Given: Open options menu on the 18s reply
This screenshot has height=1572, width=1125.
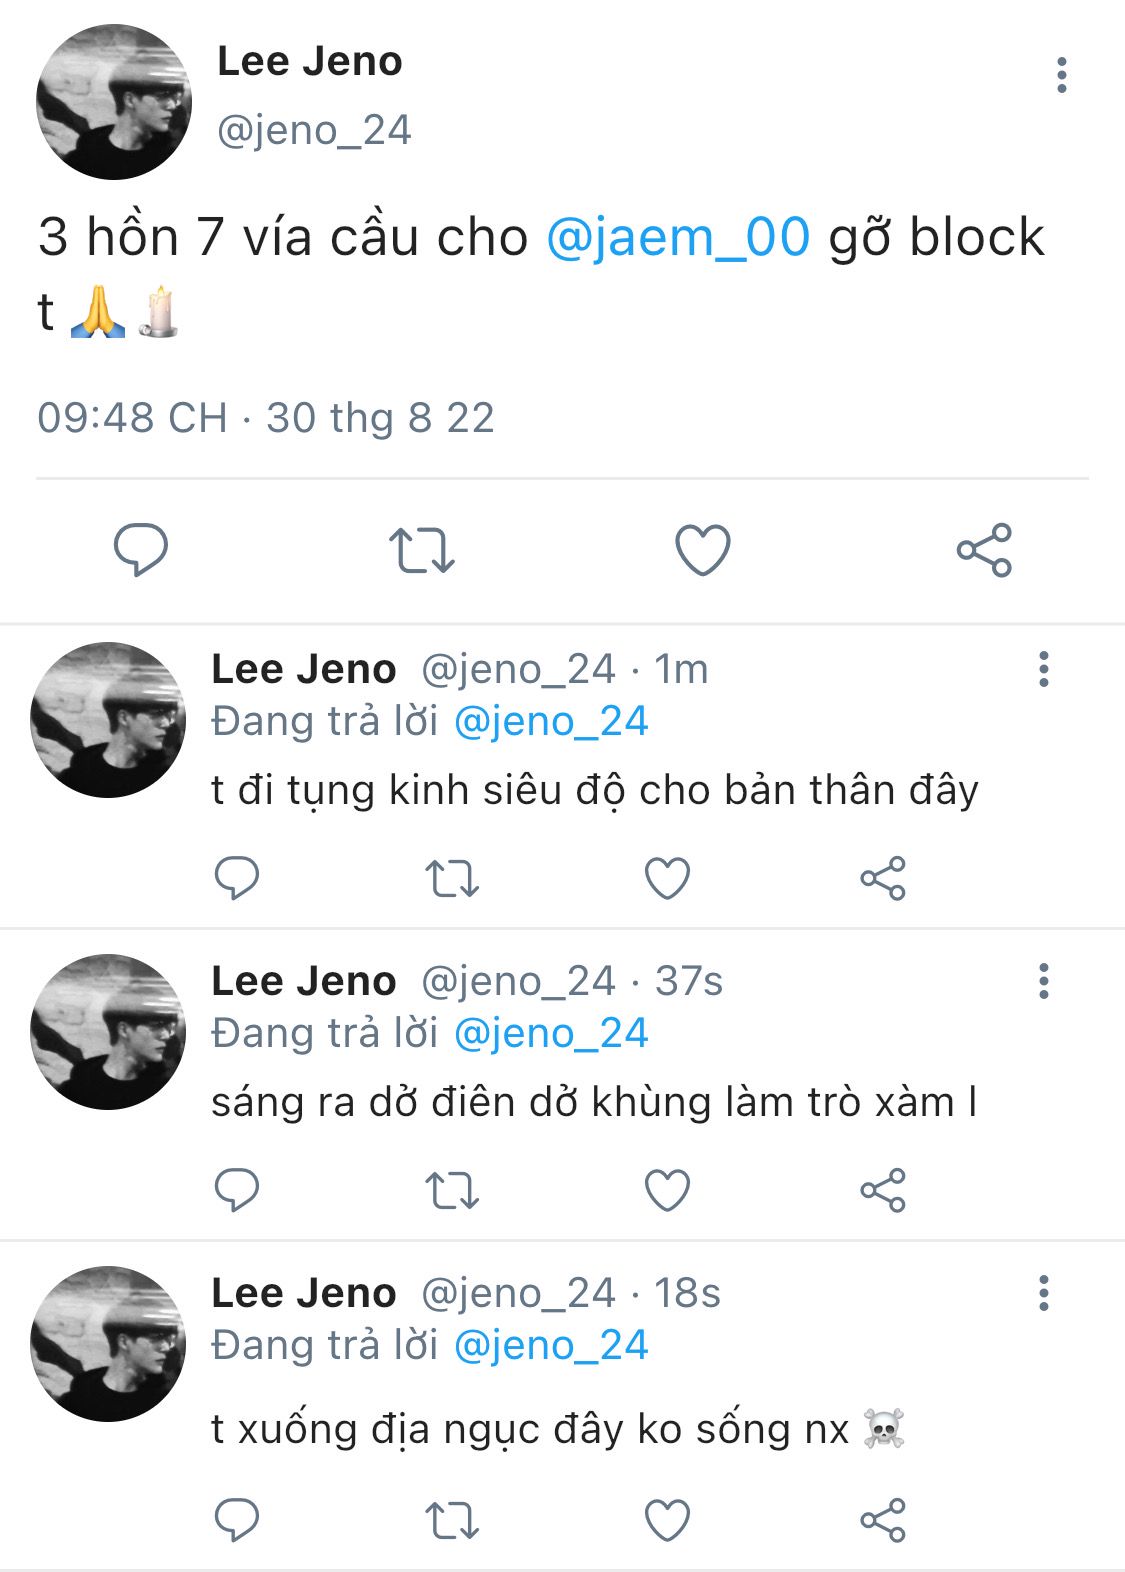Looking at the screenshot, I should pos(1043,1293).
